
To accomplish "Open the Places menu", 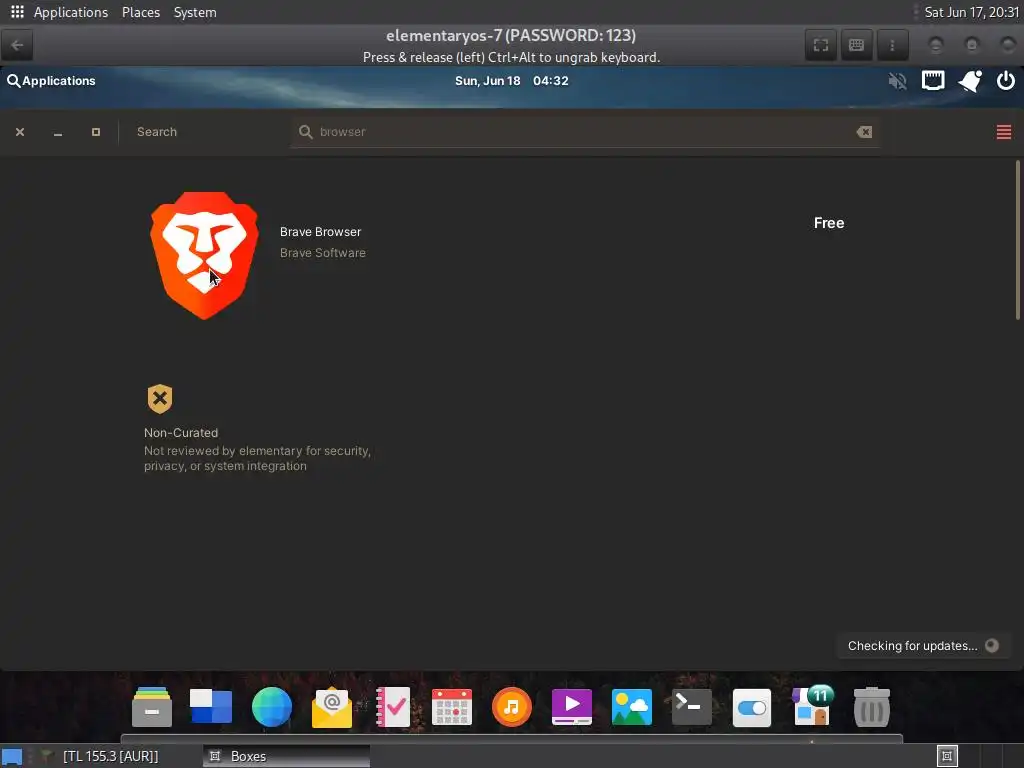I will [140, 12].
